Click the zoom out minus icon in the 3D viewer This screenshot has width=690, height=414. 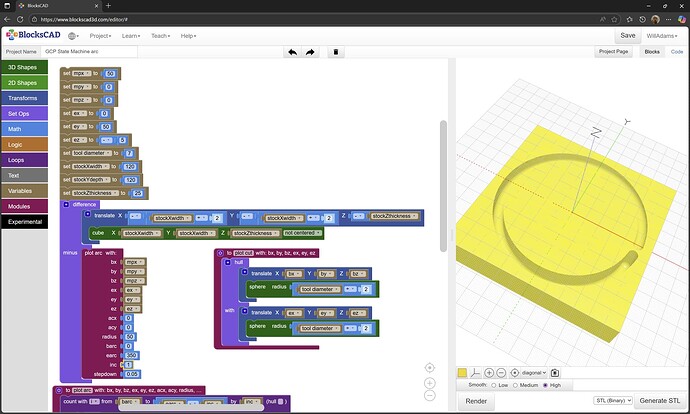(503, 372)
